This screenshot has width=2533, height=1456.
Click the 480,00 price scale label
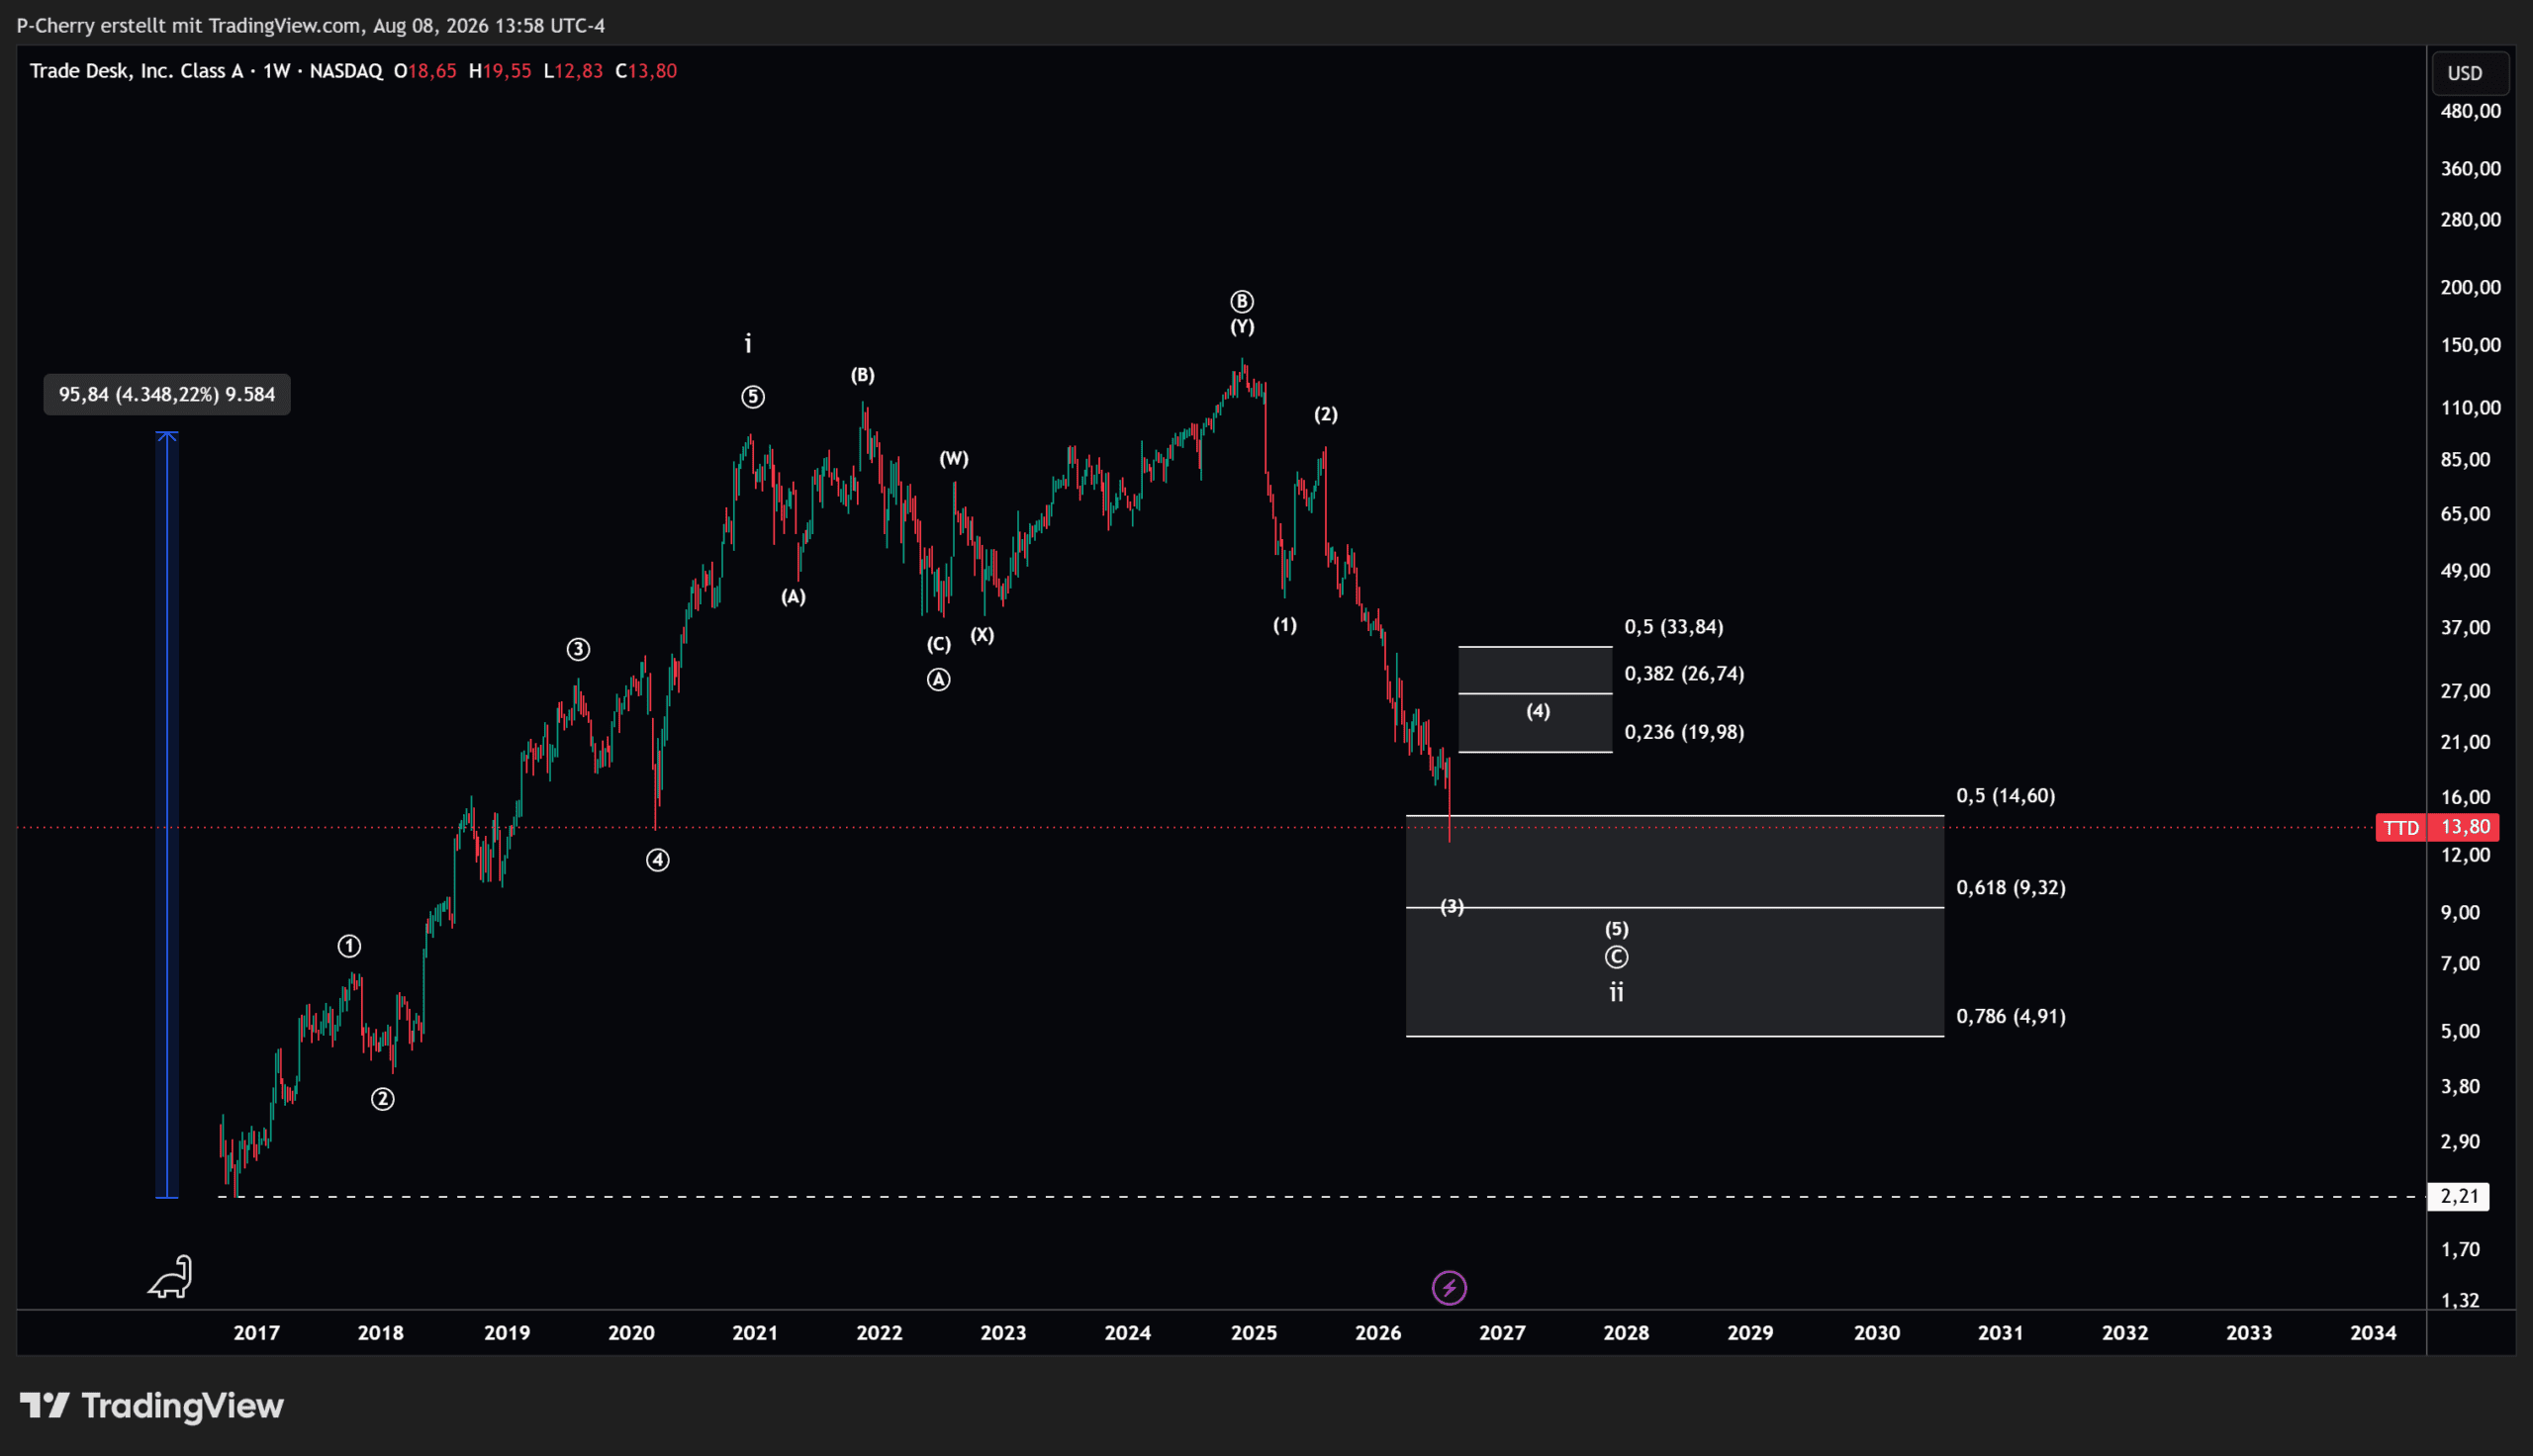click(x=2471, y=111)
